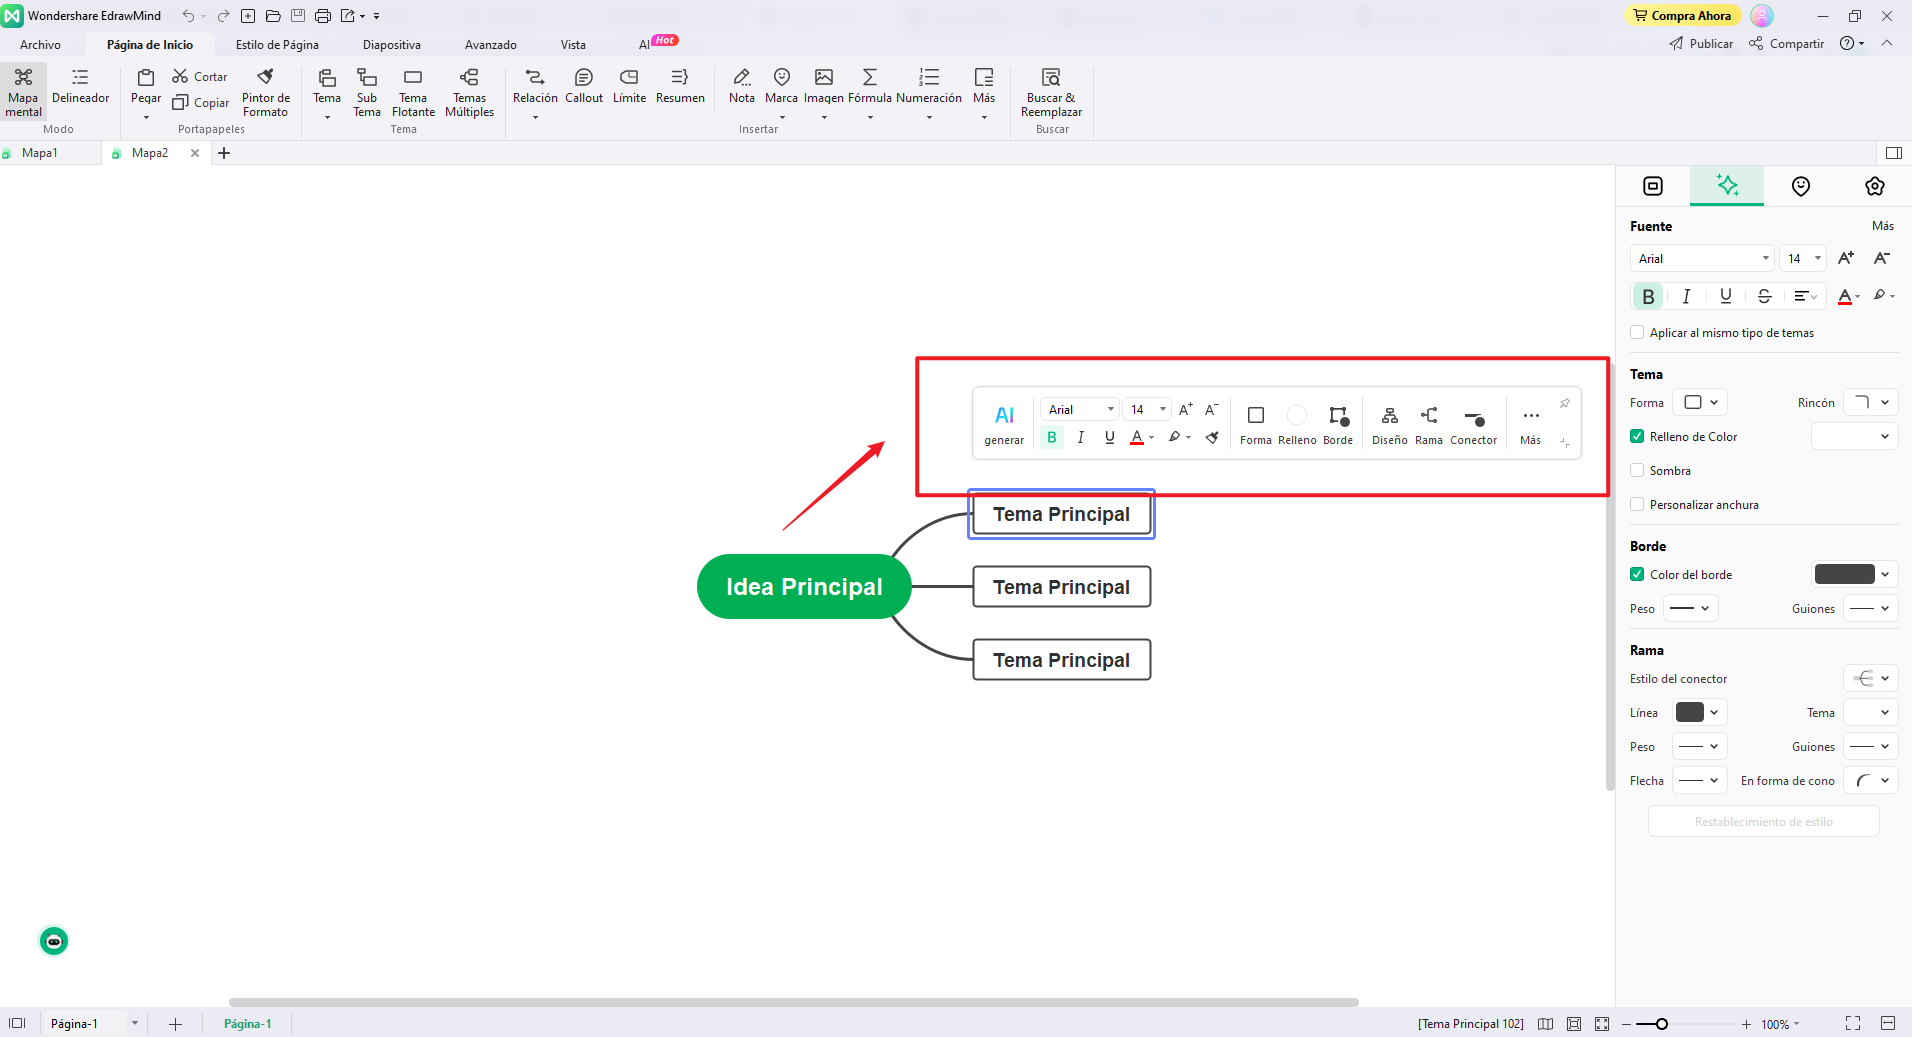Add a new page with the plus button
This screenshot has width=1912, height=1037.
pyautogui.click(x=175, y=1023)
